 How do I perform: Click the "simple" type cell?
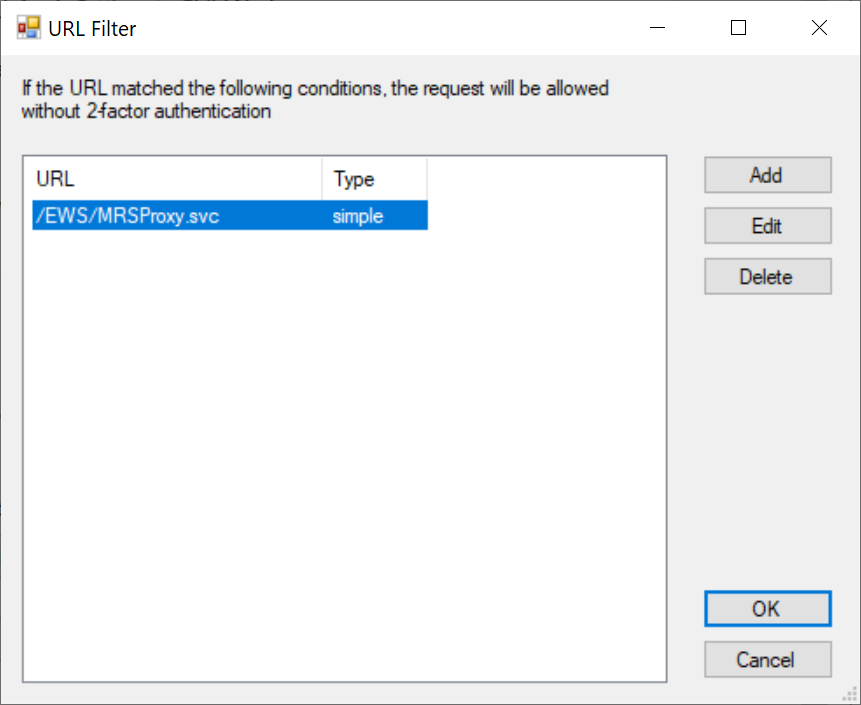[x=358, y=216]
